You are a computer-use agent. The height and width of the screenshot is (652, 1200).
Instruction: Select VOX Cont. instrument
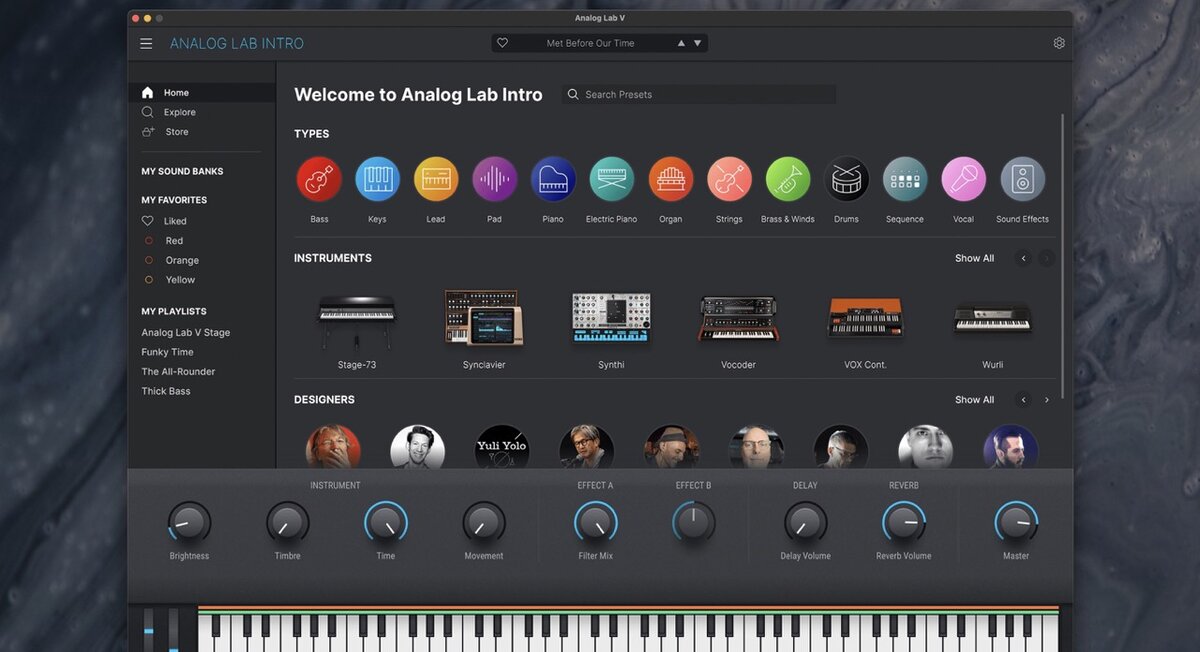(865, 317)
